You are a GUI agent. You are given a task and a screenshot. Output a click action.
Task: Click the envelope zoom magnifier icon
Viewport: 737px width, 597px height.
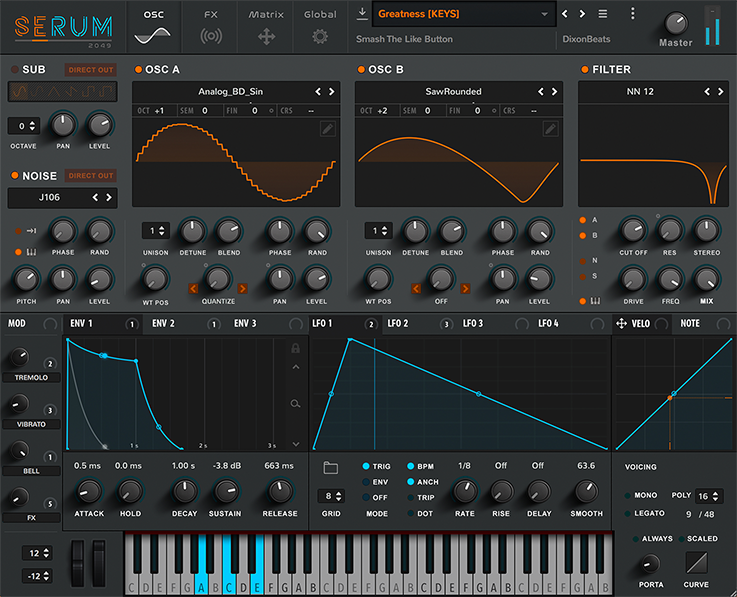(295, 403)
